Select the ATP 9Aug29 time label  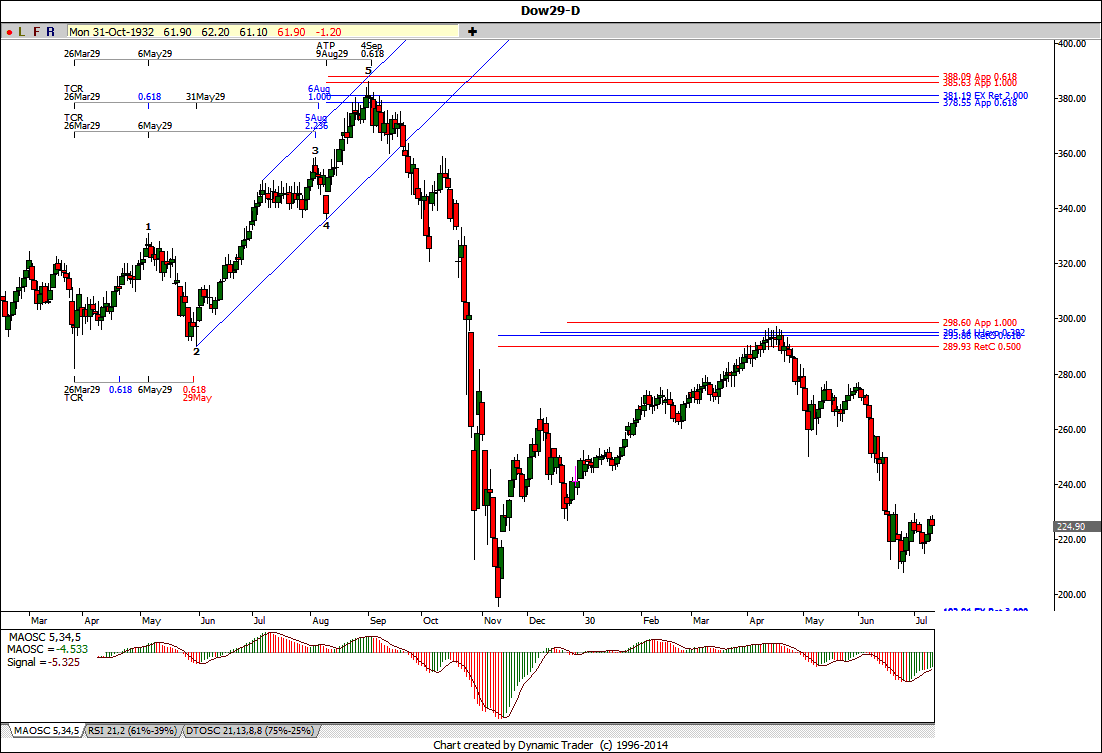click(332, 49)
